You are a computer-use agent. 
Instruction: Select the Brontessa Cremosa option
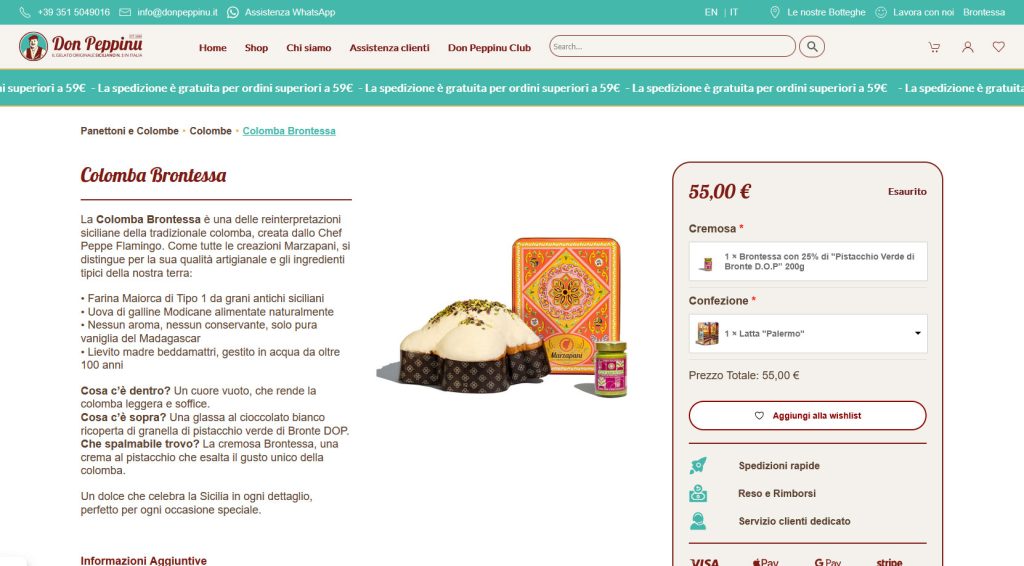coord(808,262)
